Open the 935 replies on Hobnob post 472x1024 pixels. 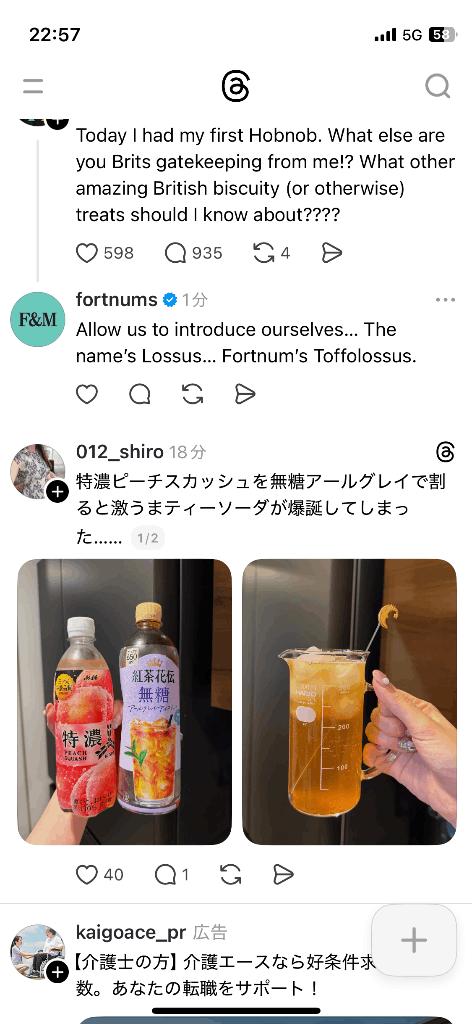176,253
